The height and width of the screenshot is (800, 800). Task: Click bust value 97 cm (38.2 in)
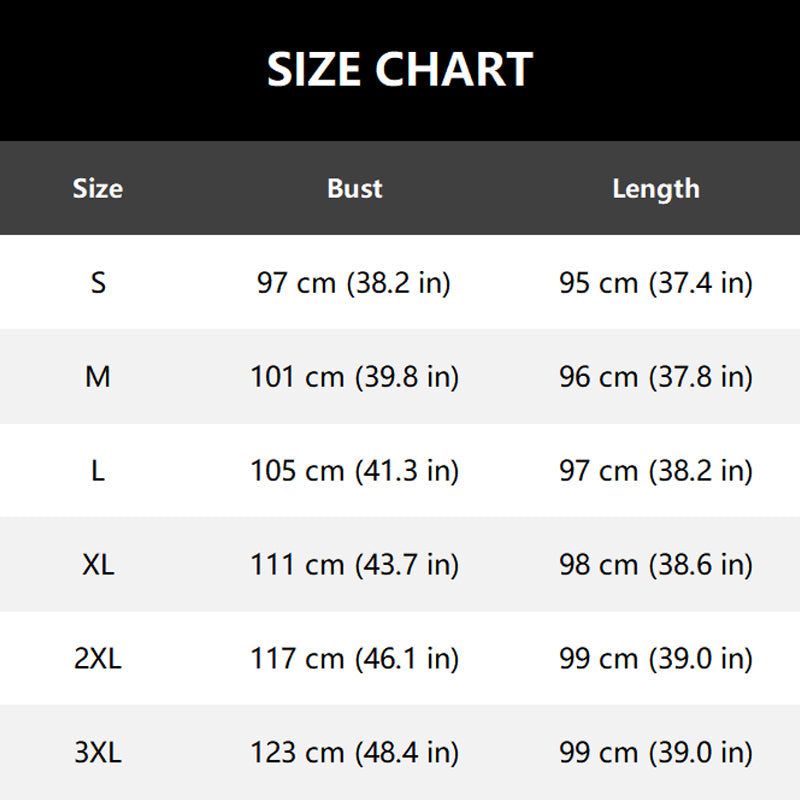point(354,283)
